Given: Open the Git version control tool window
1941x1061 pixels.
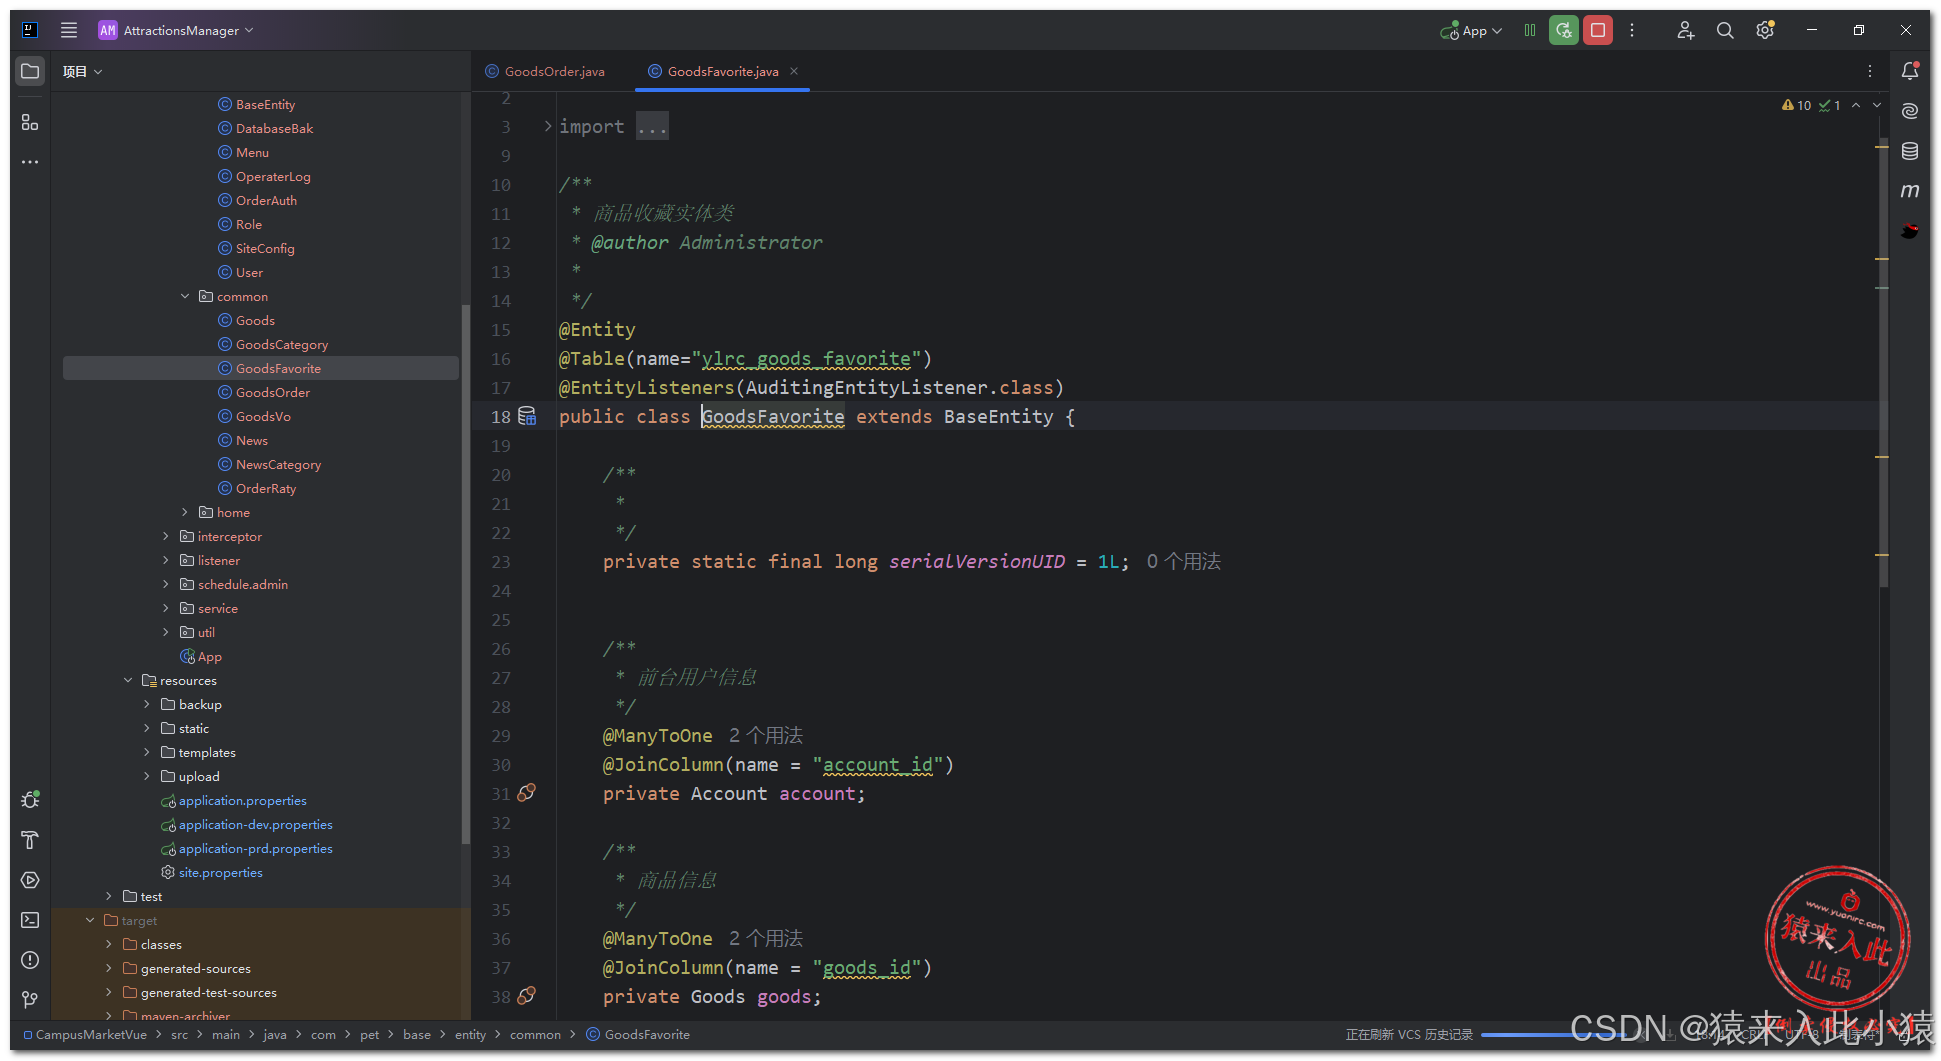Looking at the screenshot, I should click(30, 1000).
